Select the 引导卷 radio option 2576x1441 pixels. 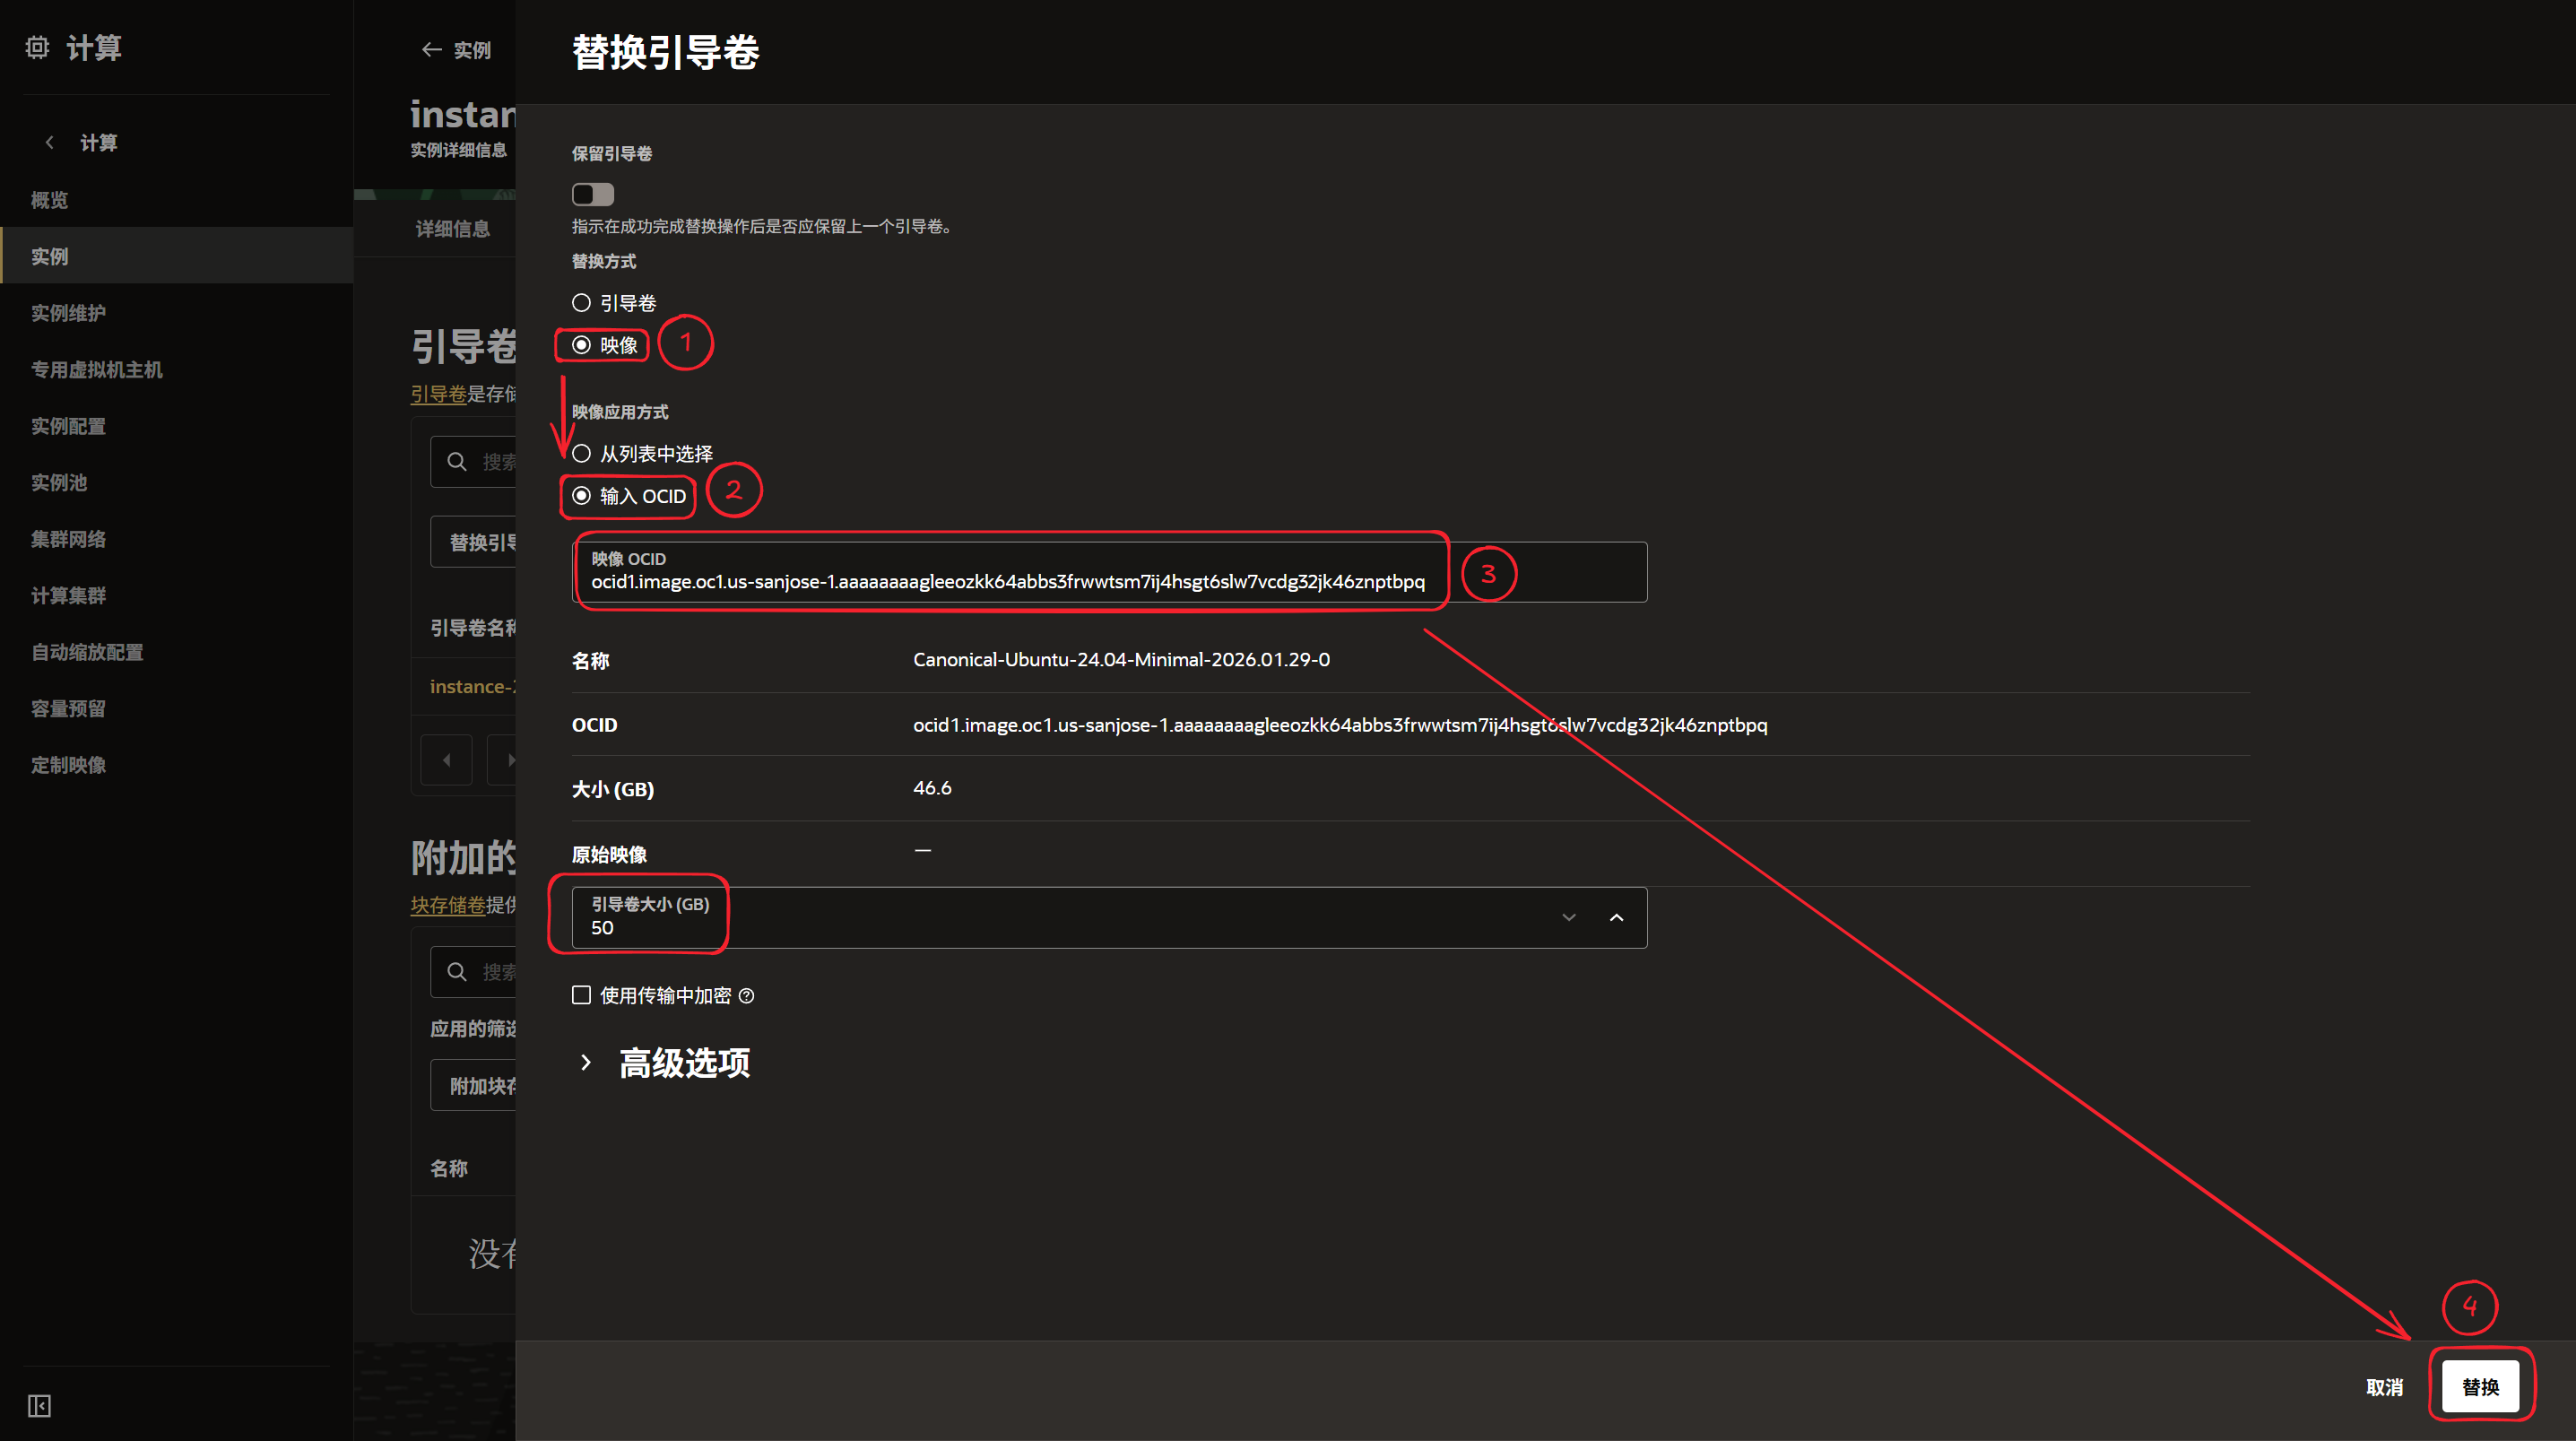tap(581, 302)
